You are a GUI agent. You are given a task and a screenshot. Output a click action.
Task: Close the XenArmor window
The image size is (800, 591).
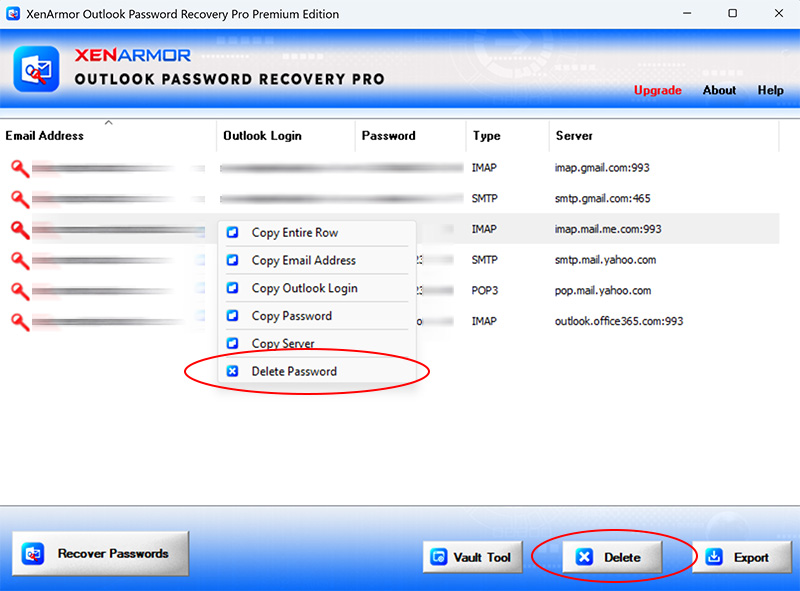[779, 13]
